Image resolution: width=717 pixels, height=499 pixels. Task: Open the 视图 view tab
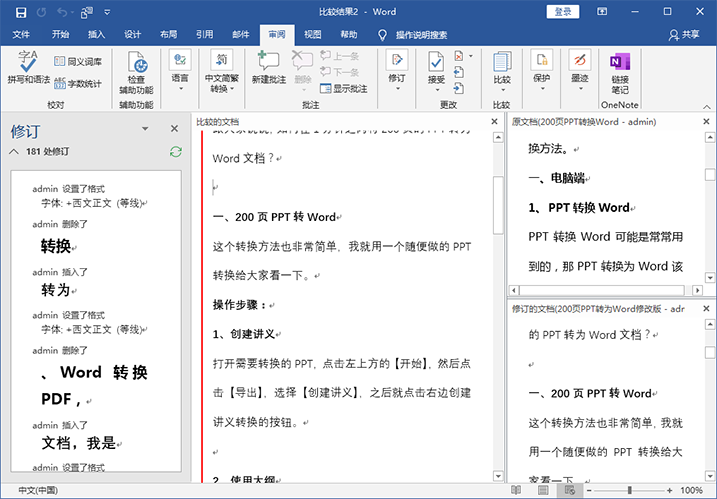312,34
